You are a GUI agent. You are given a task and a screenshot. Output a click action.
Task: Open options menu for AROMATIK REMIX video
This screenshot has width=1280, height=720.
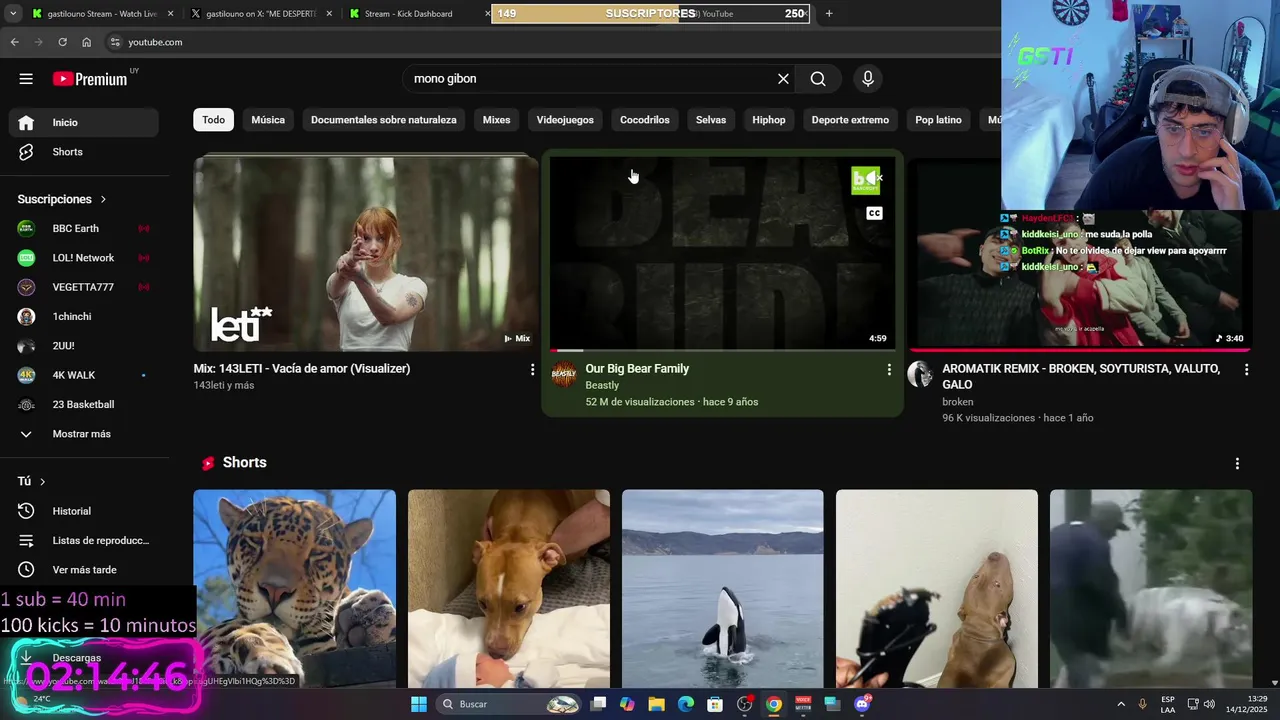(1246, 370)
